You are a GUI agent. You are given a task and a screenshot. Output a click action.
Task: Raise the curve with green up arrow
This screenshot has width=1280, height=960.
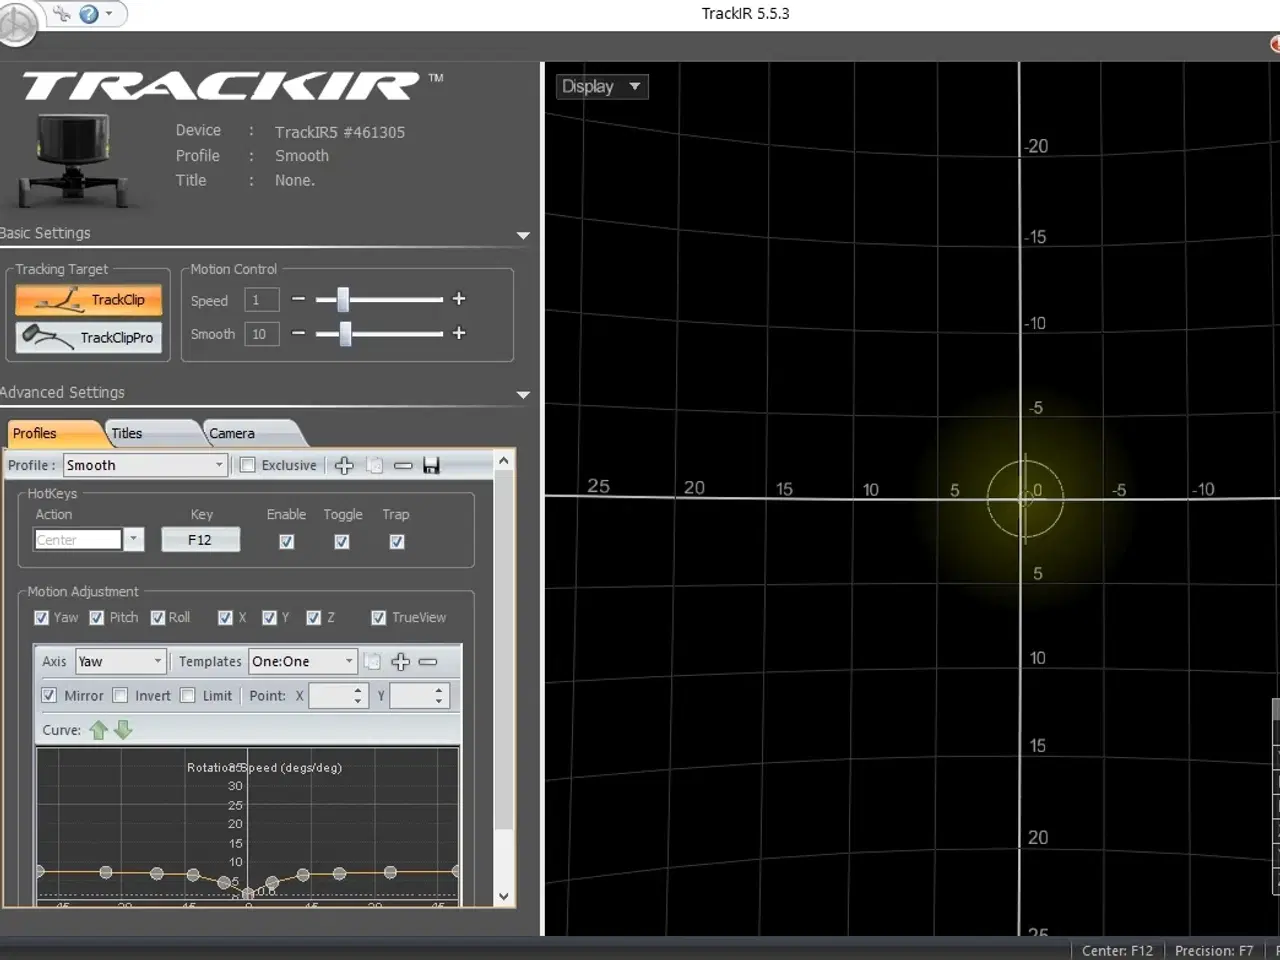point(99,730)
